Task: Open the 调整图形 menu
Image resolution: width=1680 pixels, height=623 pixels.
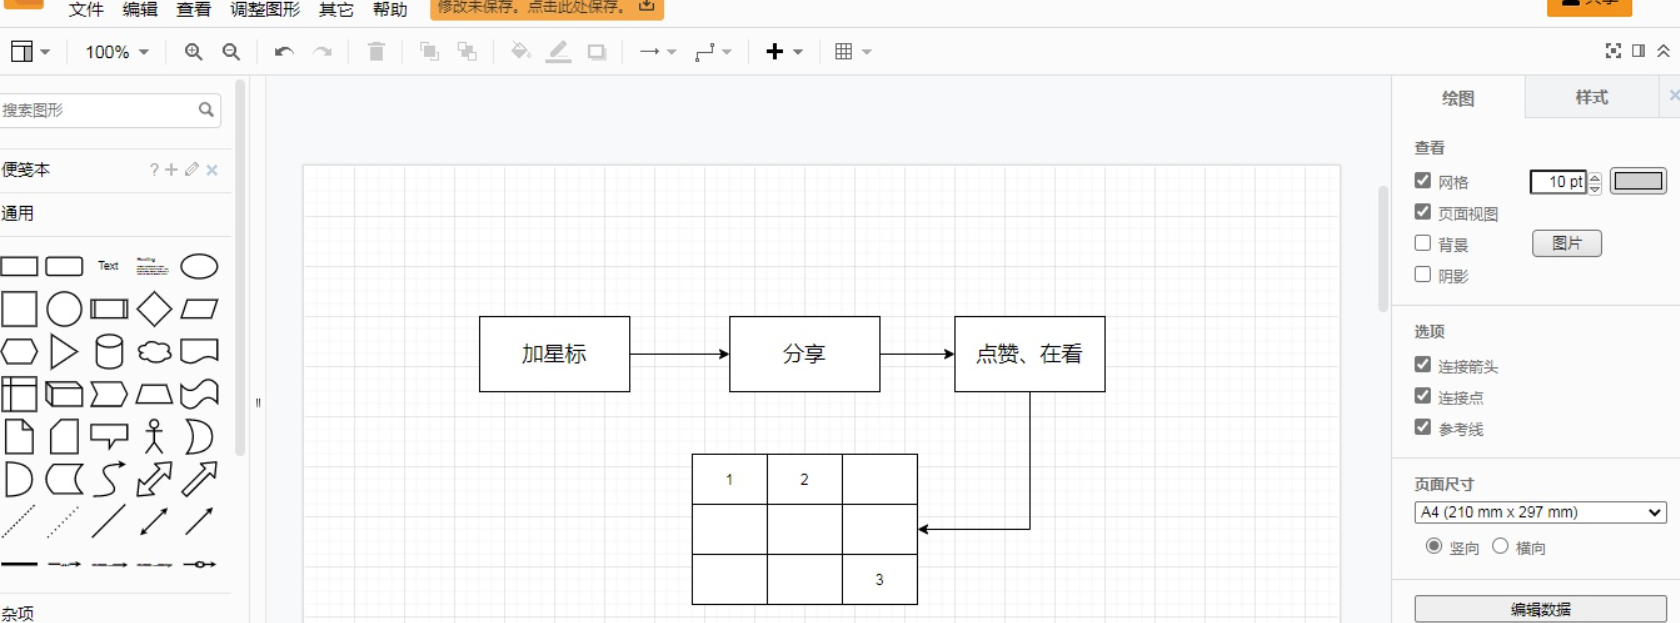Action: 265,10
